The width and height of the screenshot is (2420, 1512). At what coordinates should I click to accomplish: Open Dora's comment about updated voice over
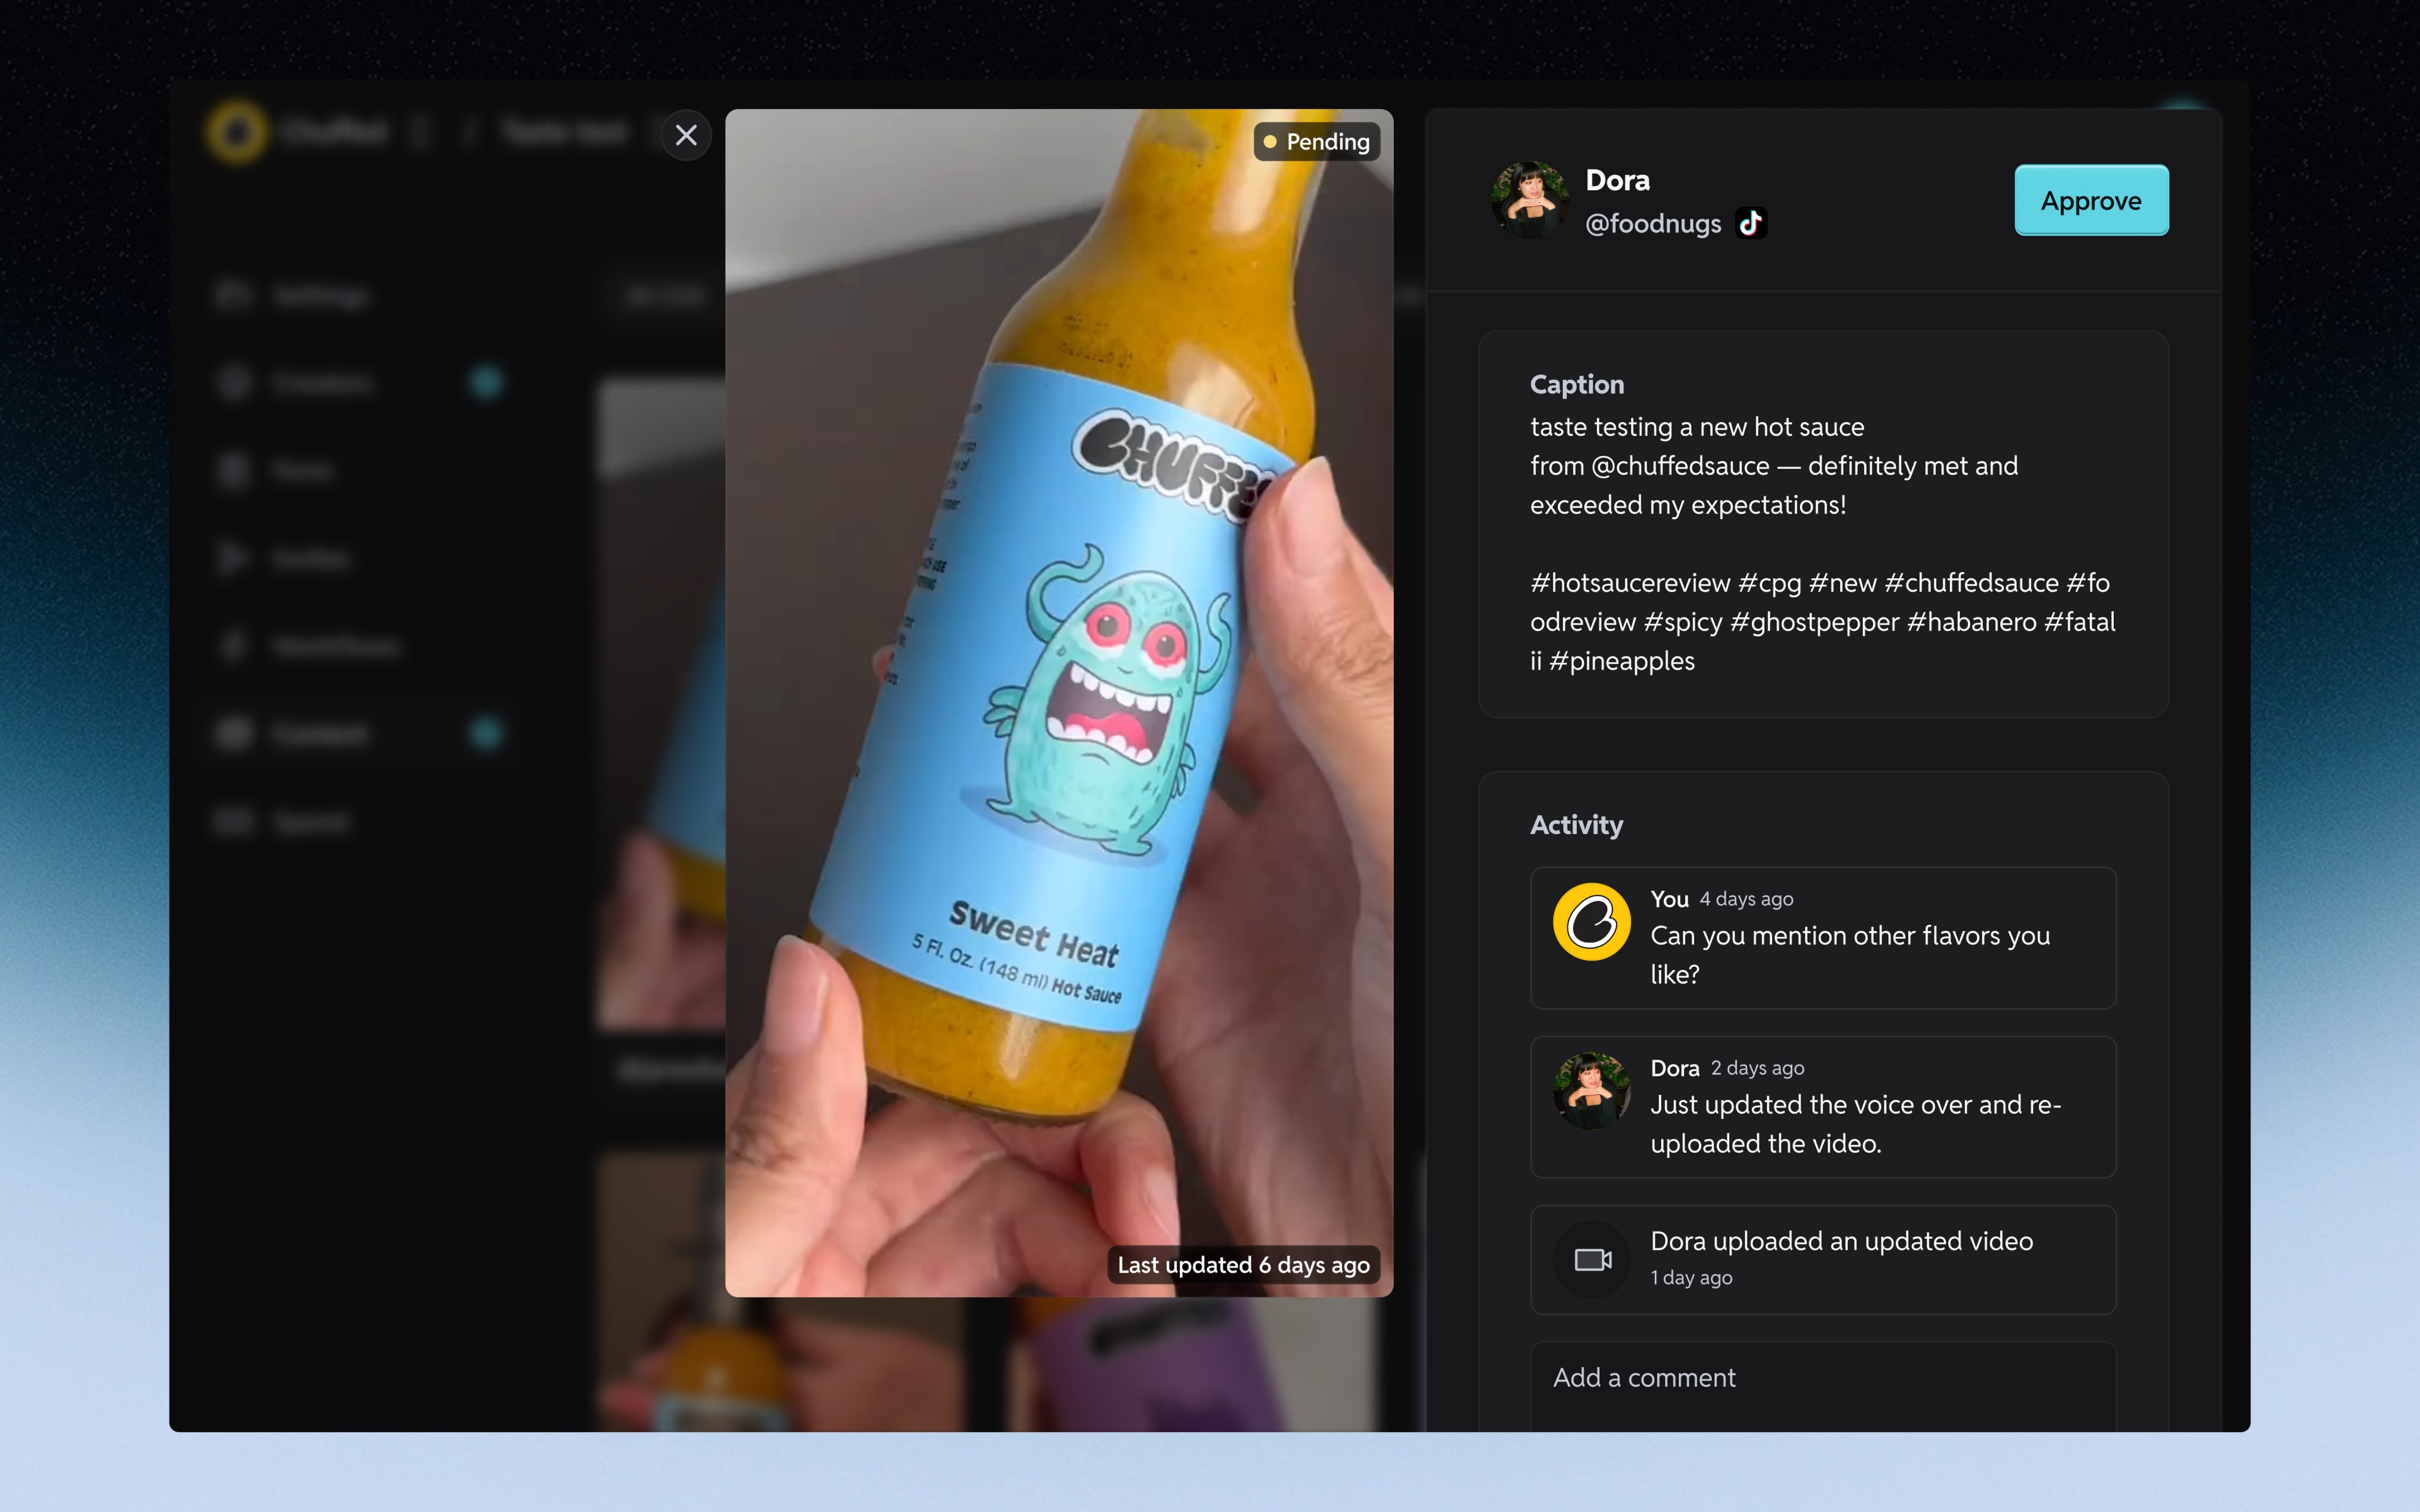pos(1822,1107)
